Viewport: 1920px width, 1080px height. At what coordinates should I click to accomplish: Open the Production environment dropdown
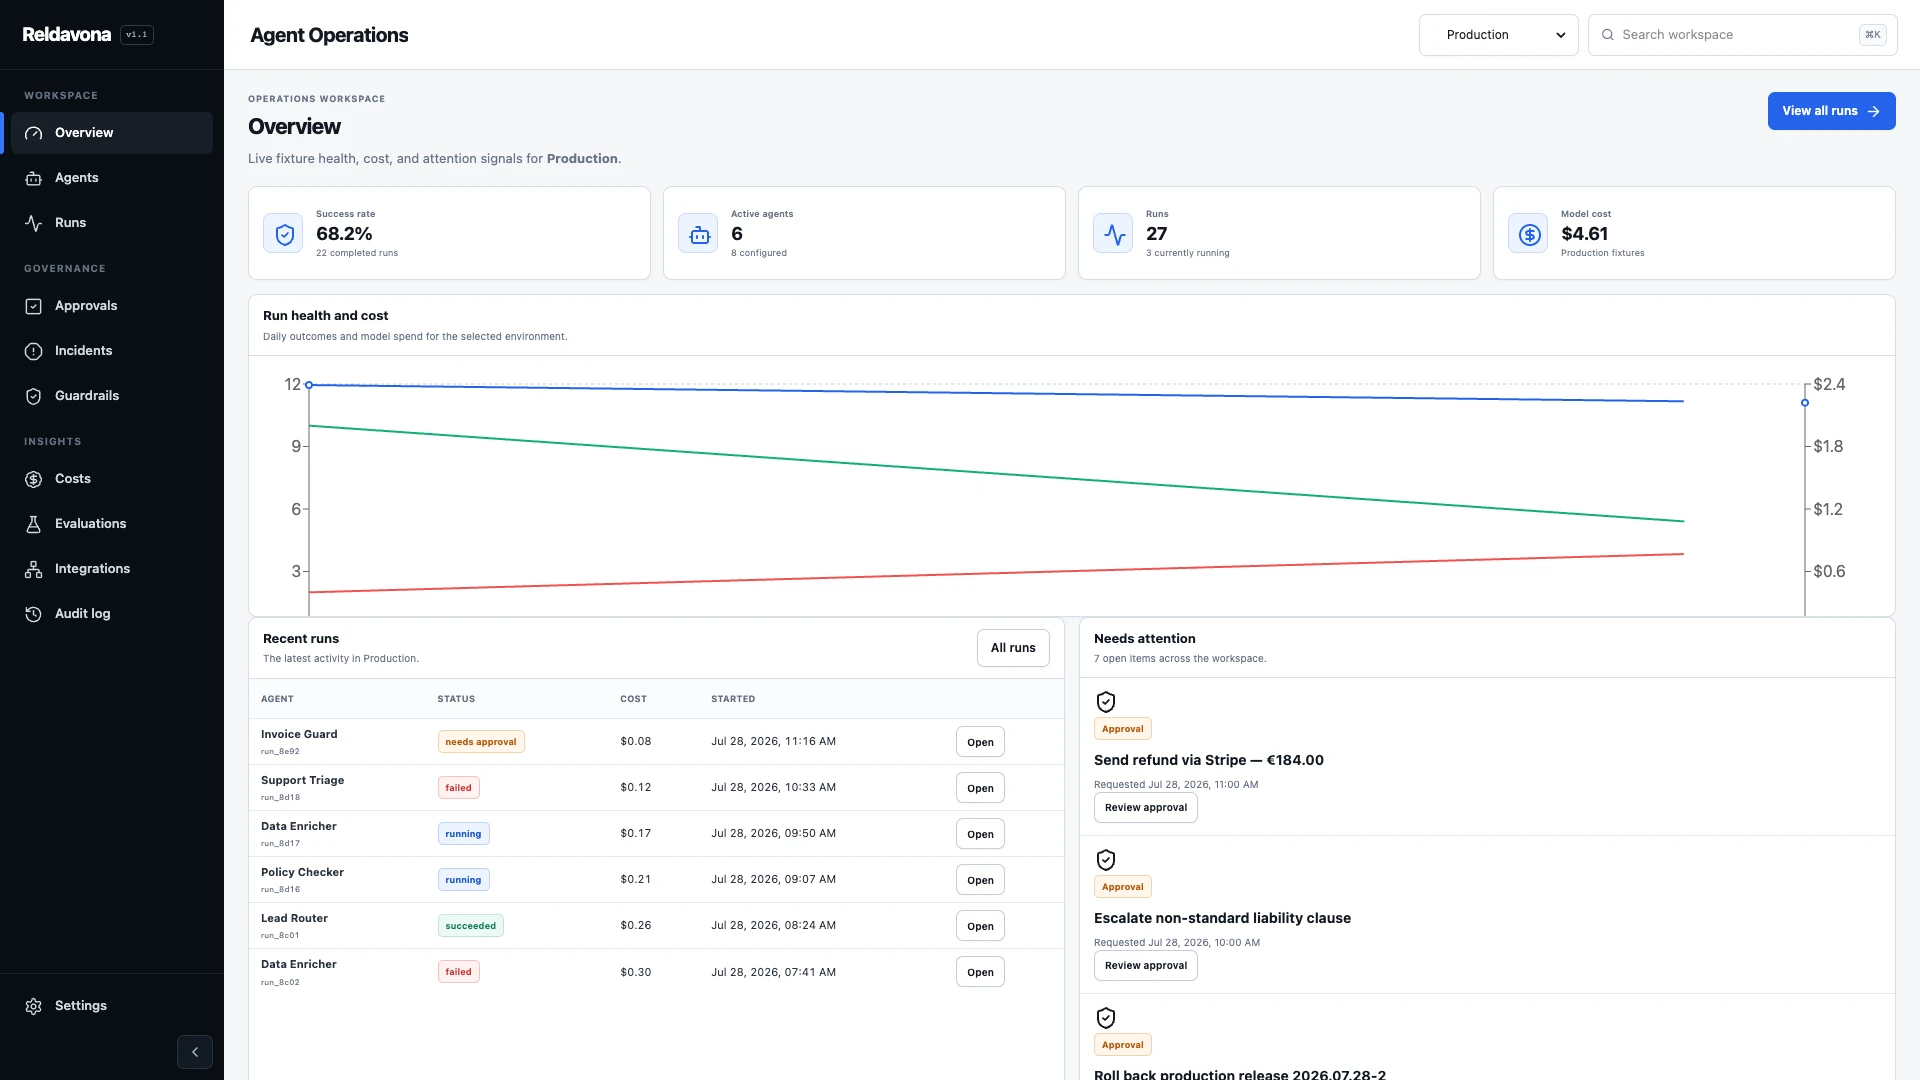(1498, 35)
